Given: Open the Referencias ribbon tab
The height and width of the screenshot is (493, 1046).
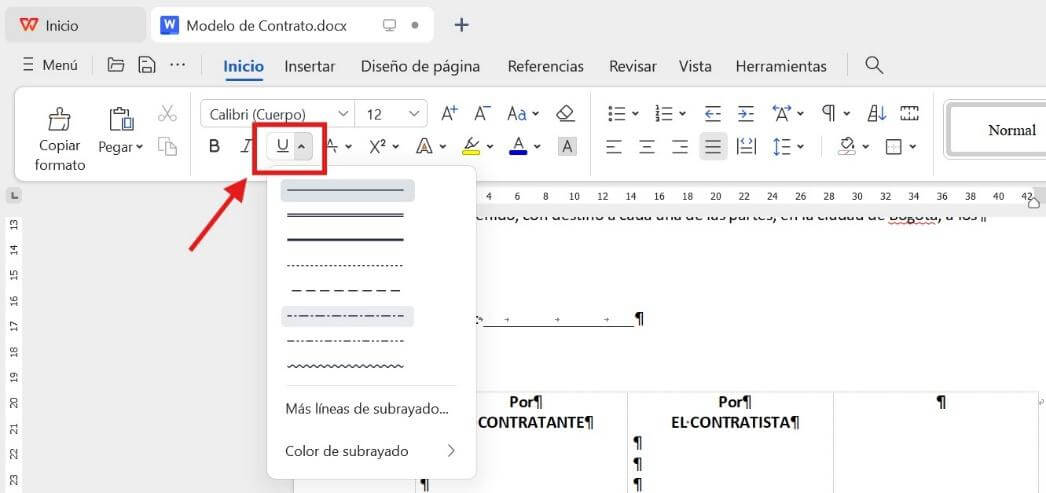Looking at the screenshot, I should (x=546, y=66).
